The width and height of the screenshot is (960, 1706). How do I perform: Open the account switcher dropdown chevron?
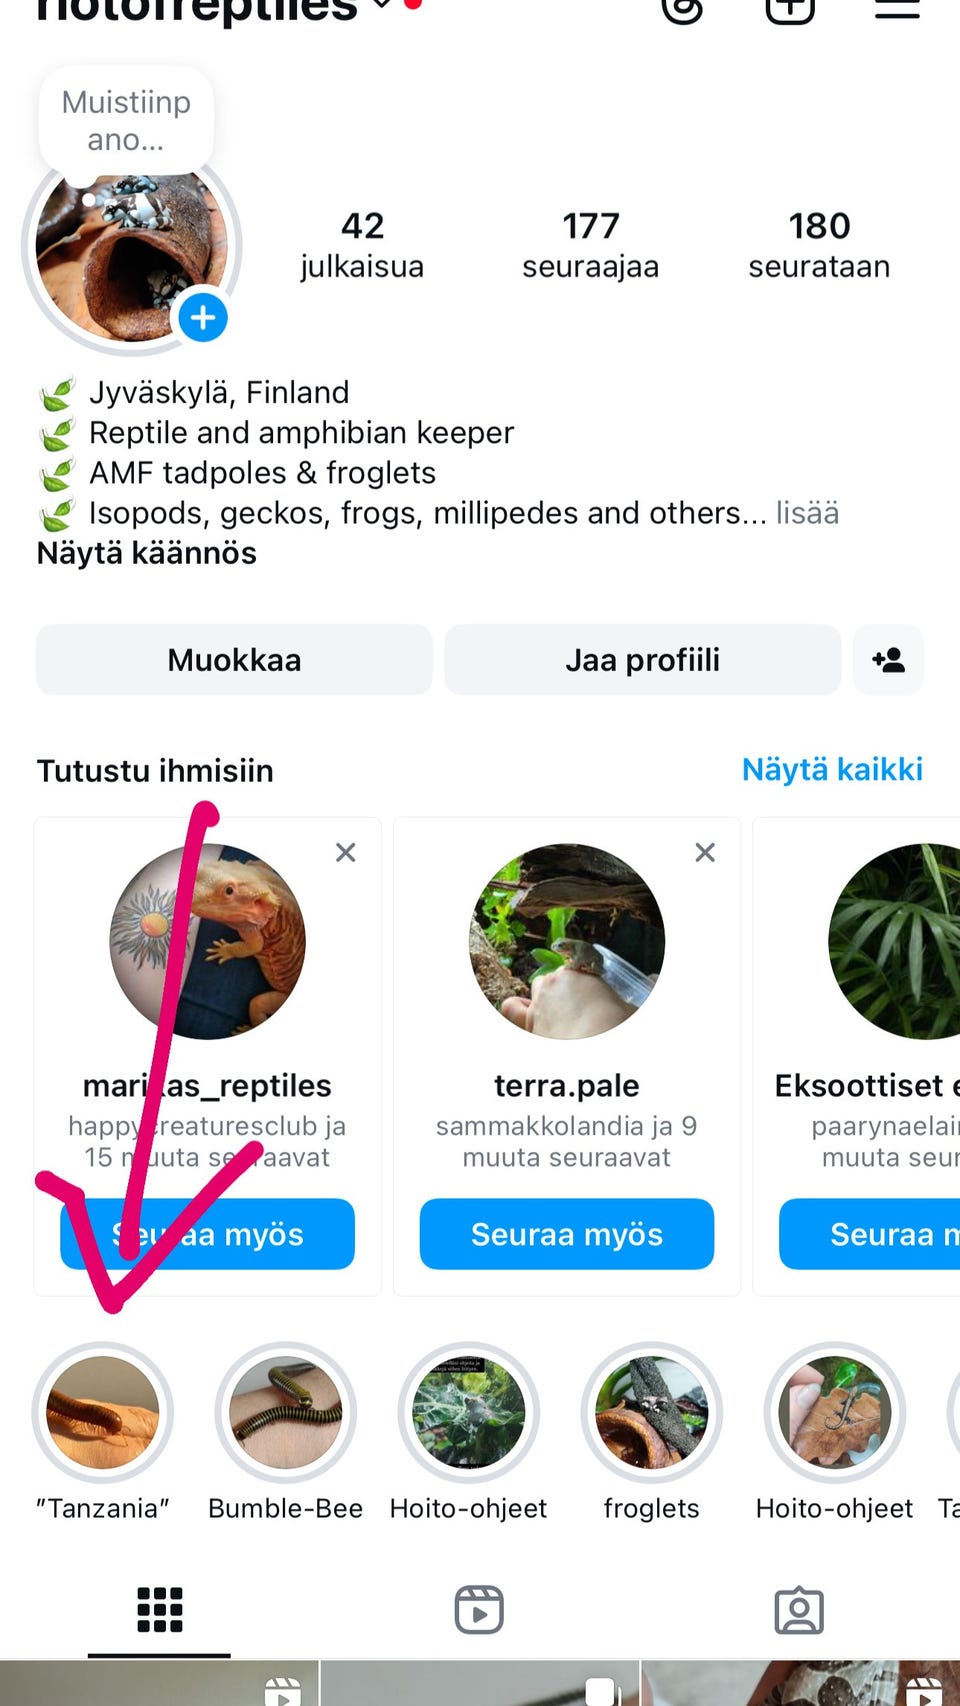coord(382,6)
